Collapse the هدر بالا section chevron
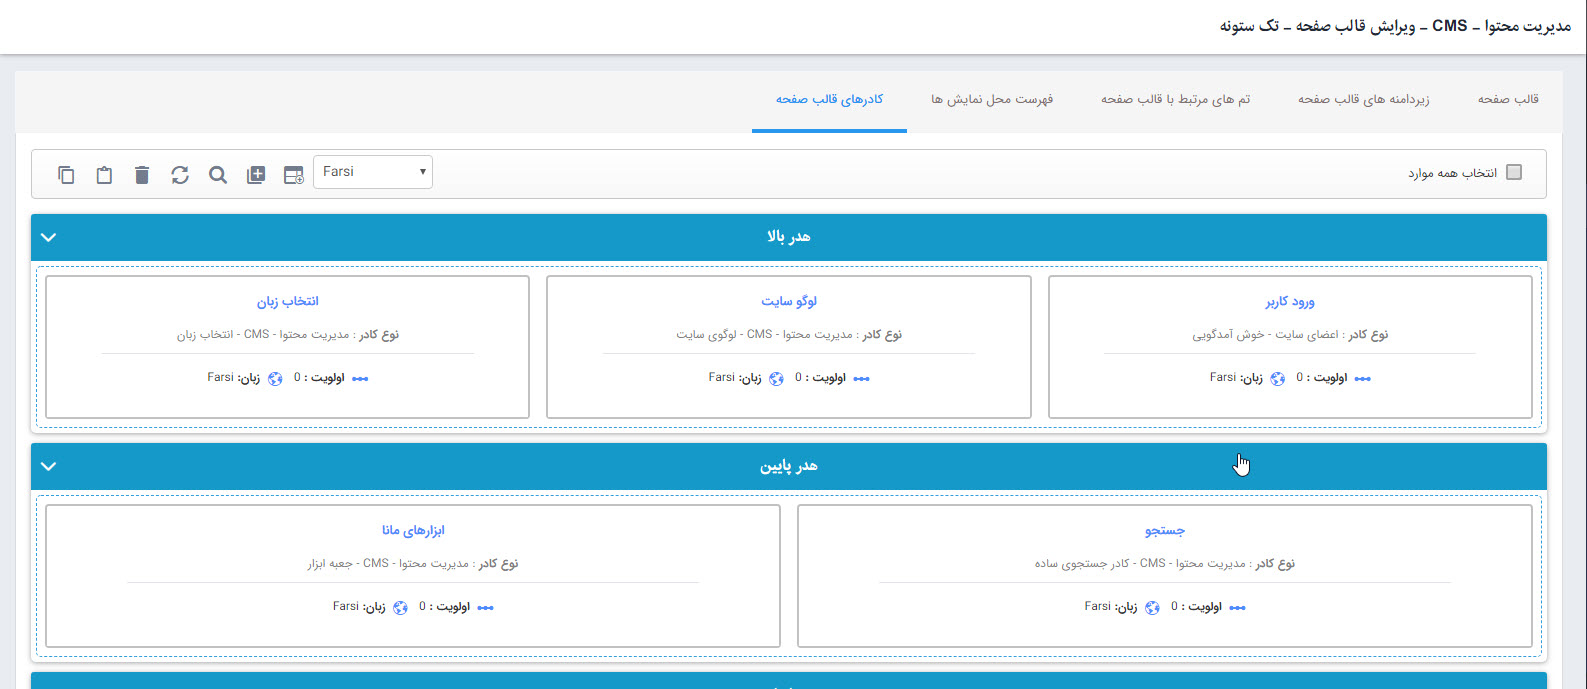Image resolution: width=1587 pixels, height=689 pixels. point(49,237)
